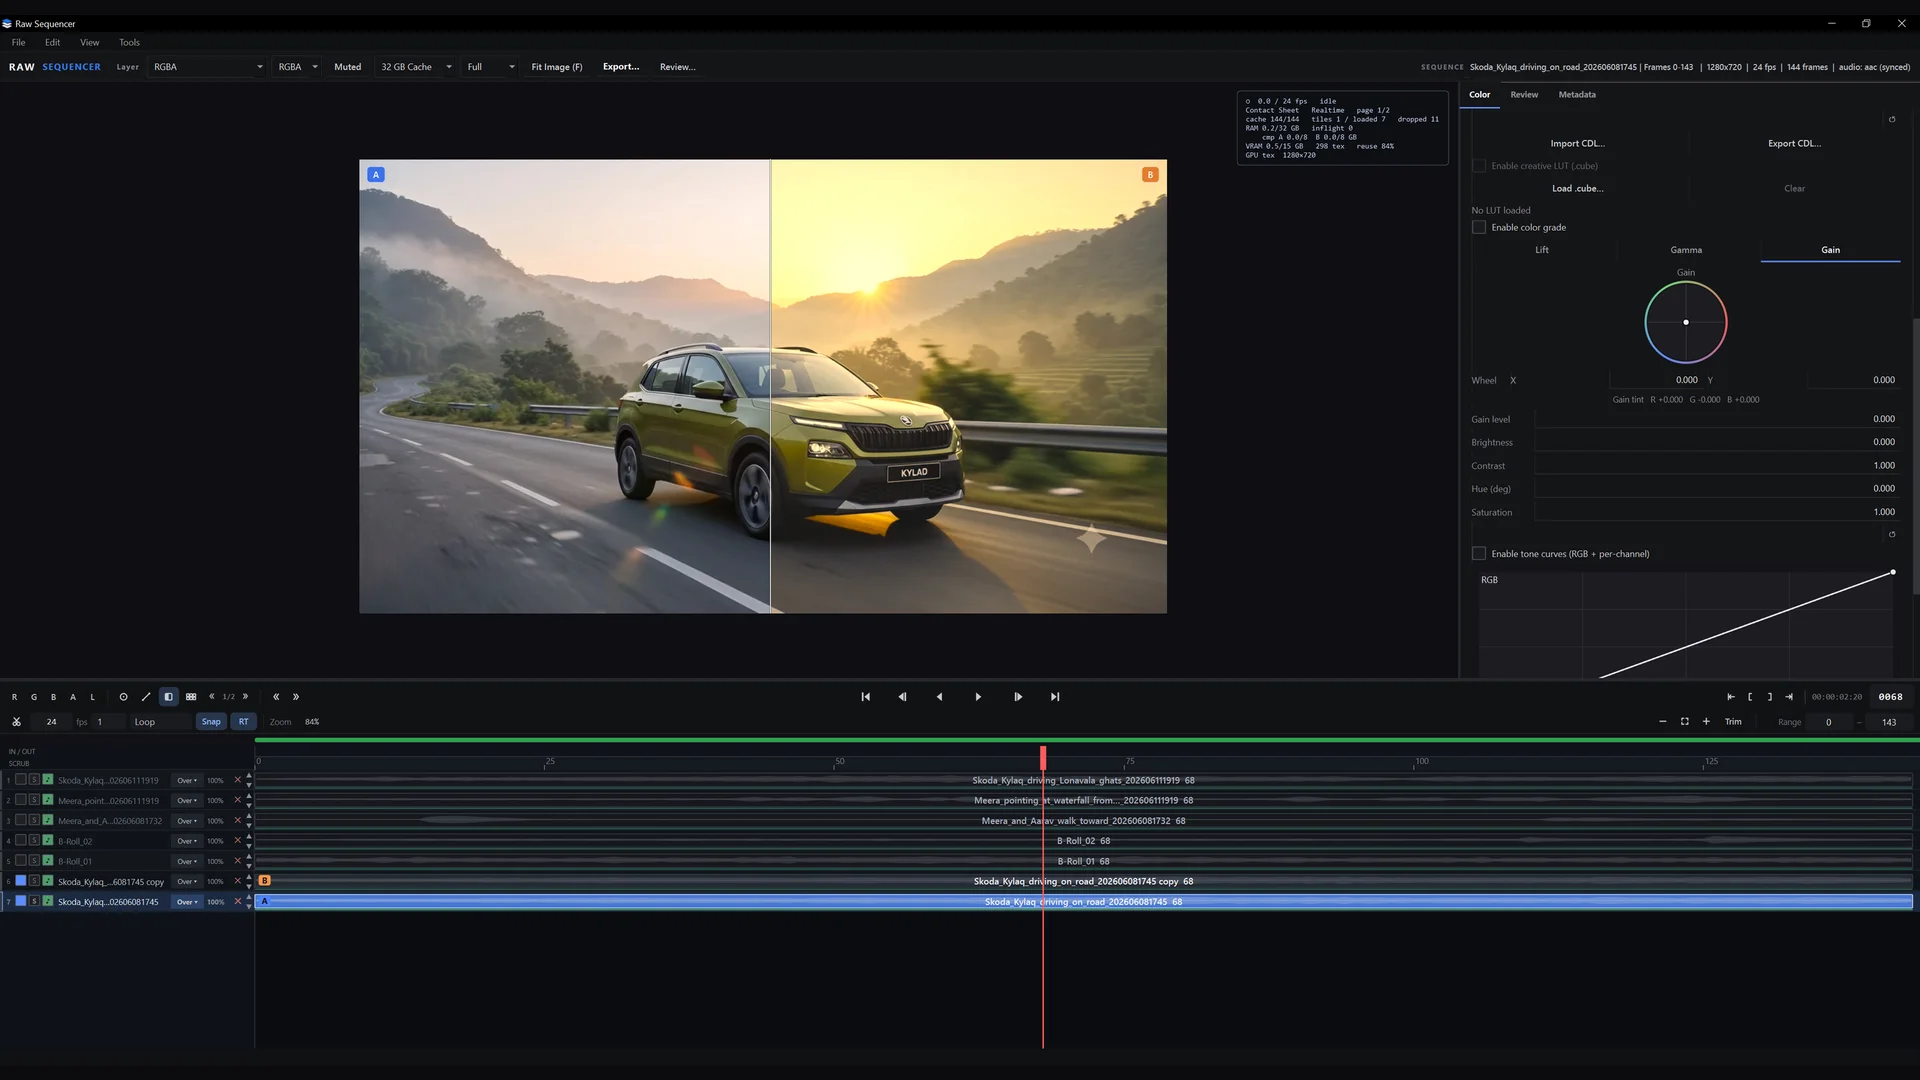Solo the B-Roll_02 layer

coord(34,841)
